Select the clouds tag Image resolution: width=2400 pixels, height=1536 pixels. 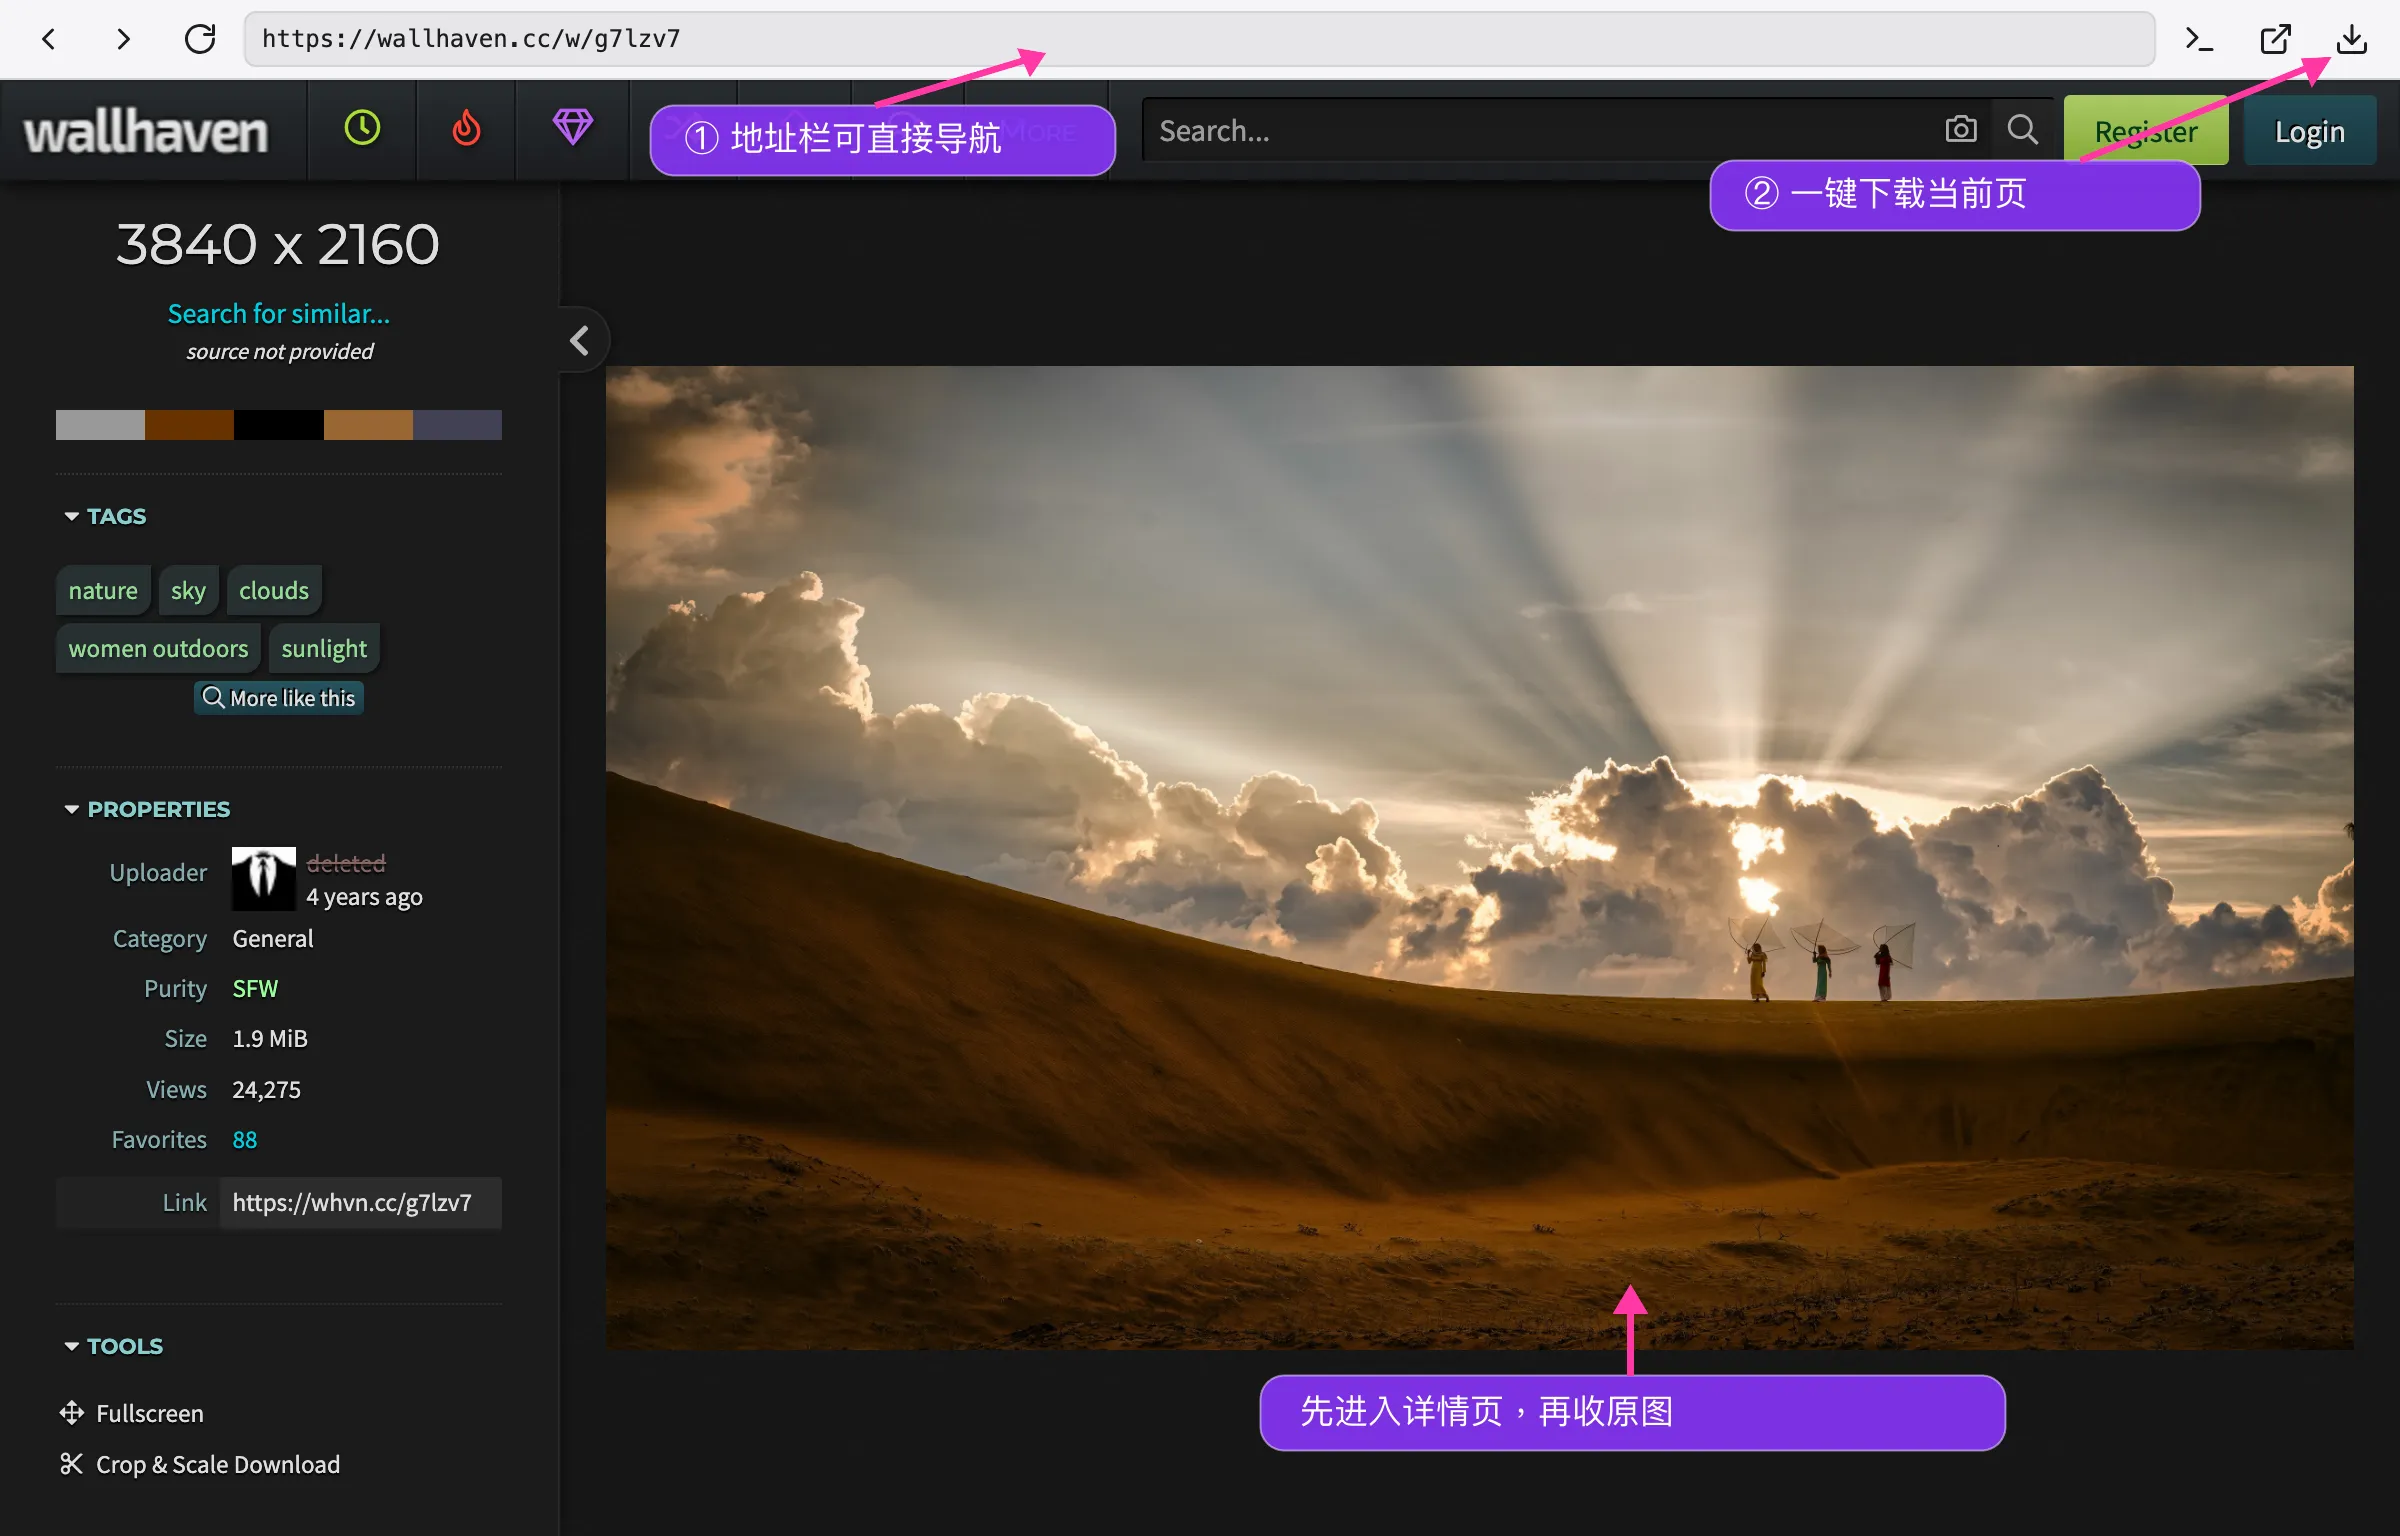click(274, 590)
